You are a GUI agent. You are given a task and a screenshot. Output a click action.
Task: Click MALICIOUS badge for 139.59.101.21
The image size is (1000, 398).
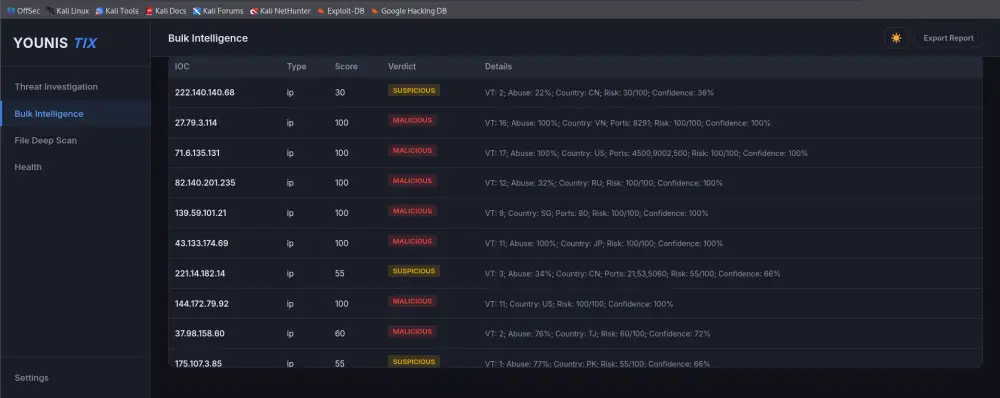tap(412, 210)
